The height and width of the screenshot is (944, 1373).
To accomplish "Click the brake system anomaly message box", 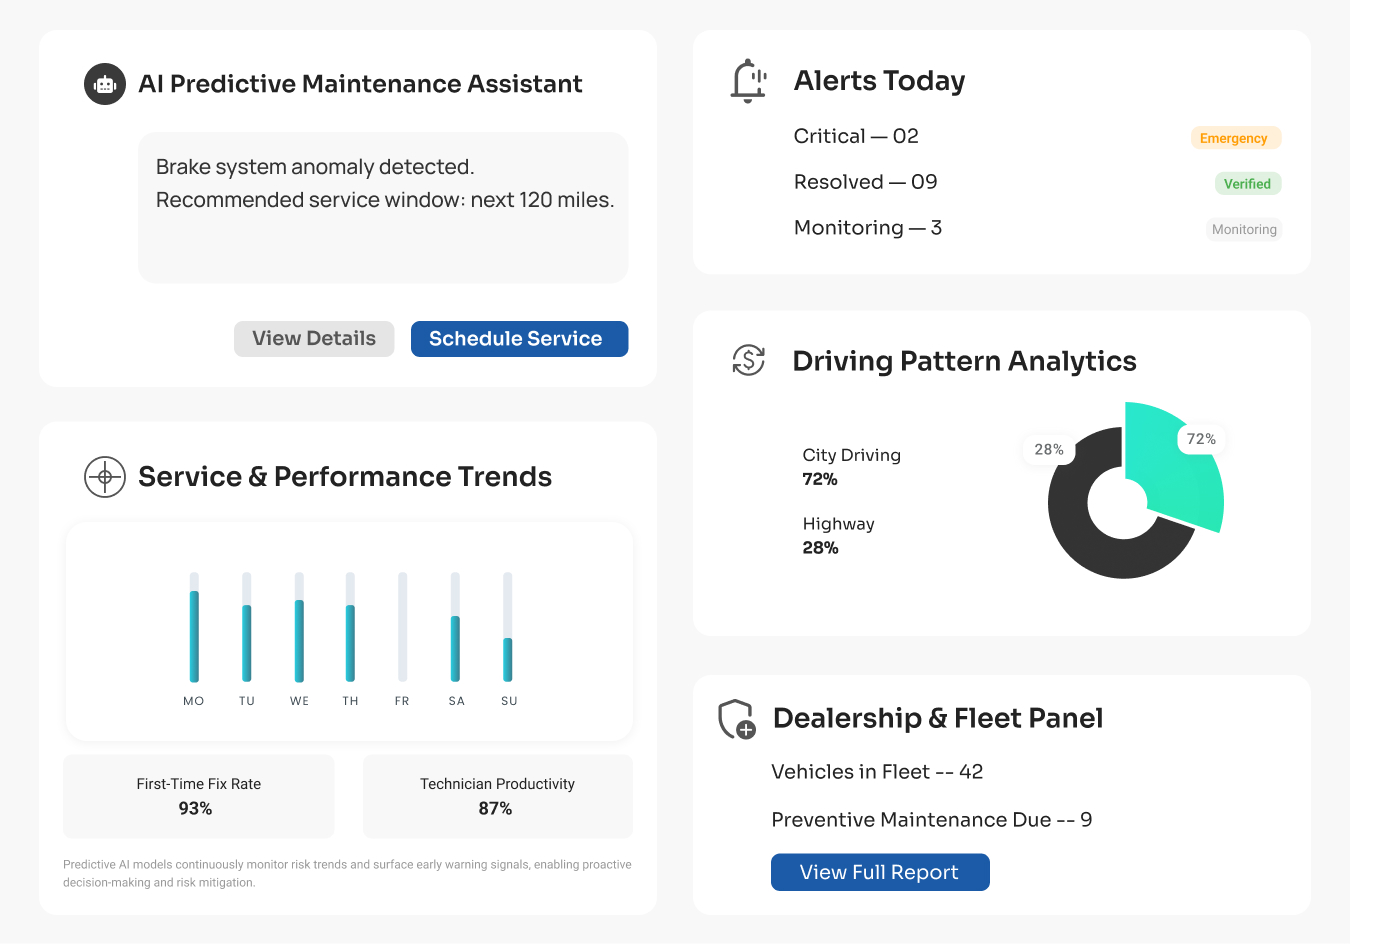I will 383,207.
